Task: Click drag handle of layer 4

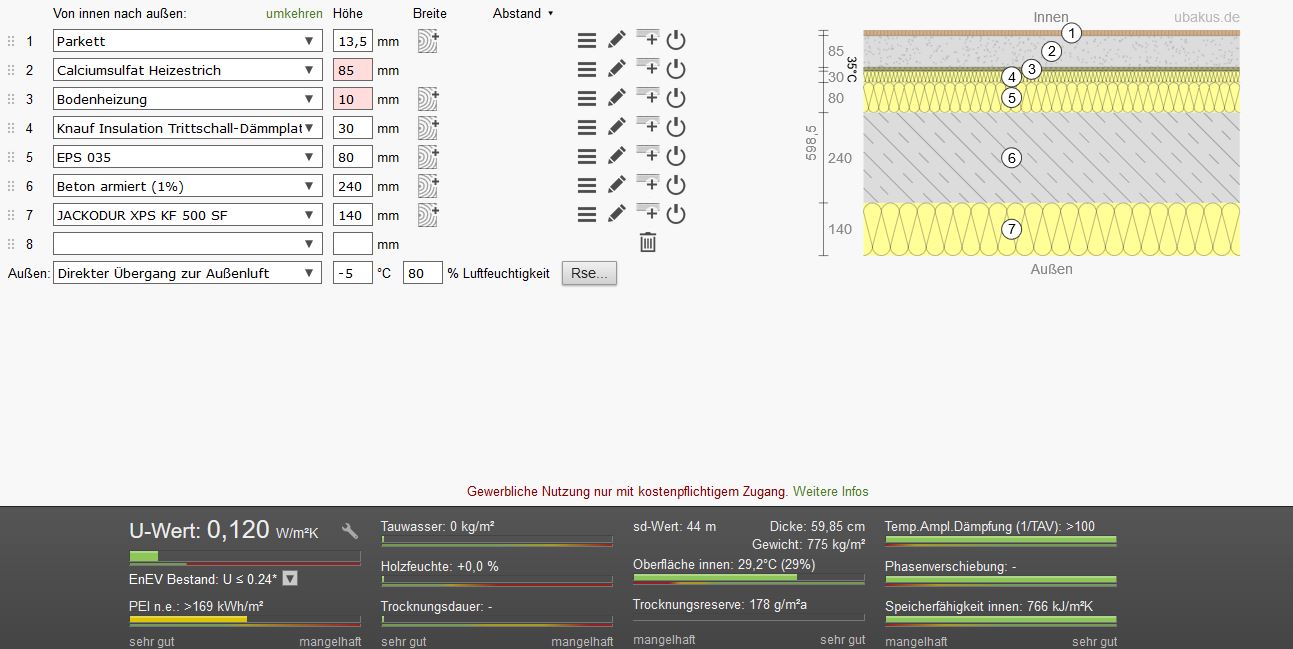Action: 11,128
